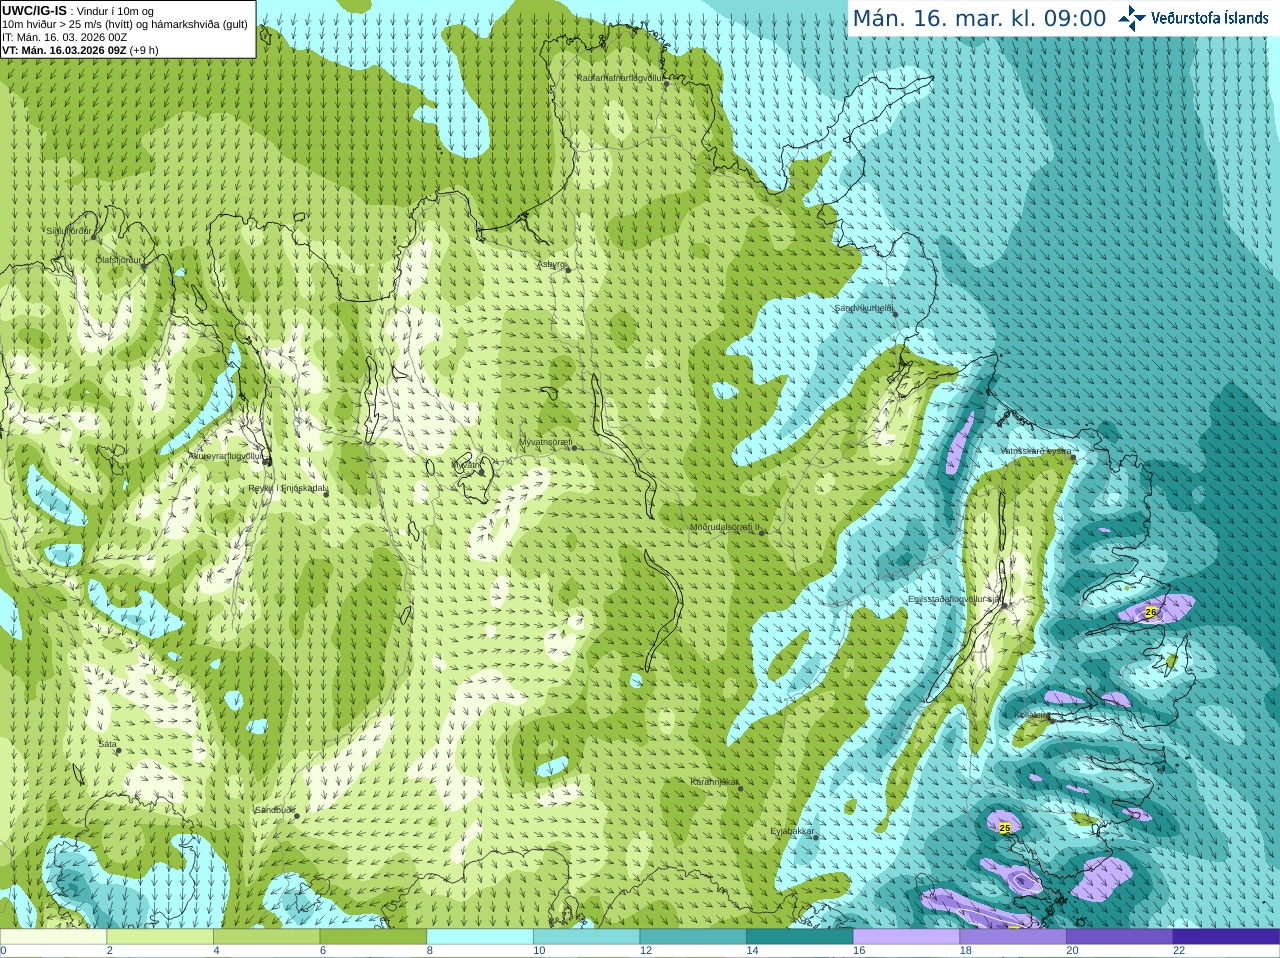Select the 10–12 m/s turquoise legend swatch
The height and width of the screenshot is (958, 1280).
[586, 937]
